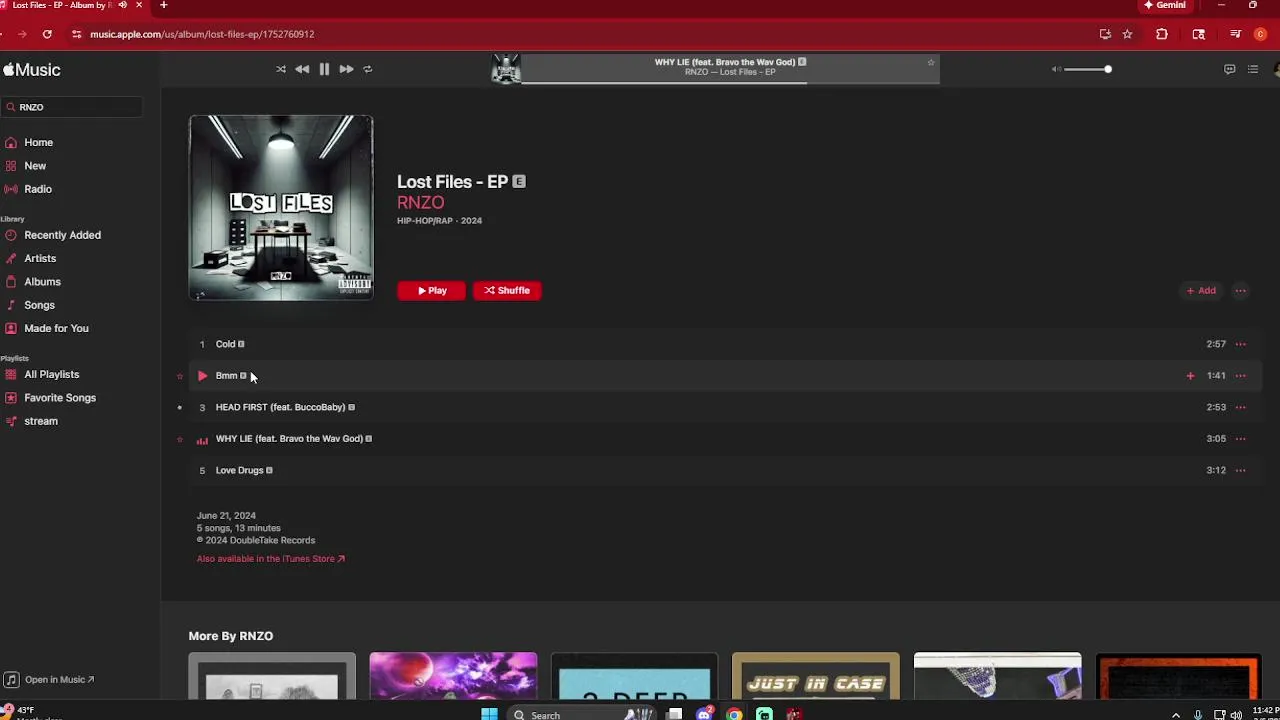Open Songs in the library
The image size is (1280, 720).
point(39,305)
